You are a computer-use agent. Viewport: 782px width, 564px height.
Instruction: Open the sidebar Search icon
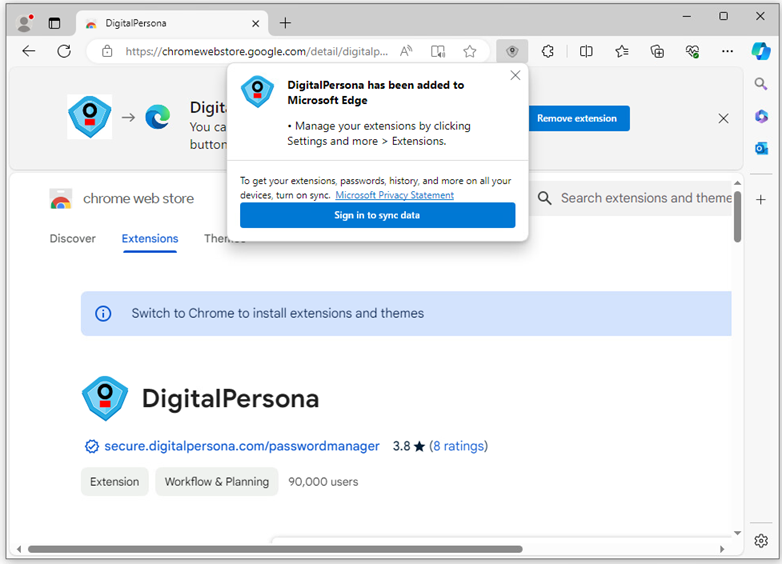coord(761,84)
